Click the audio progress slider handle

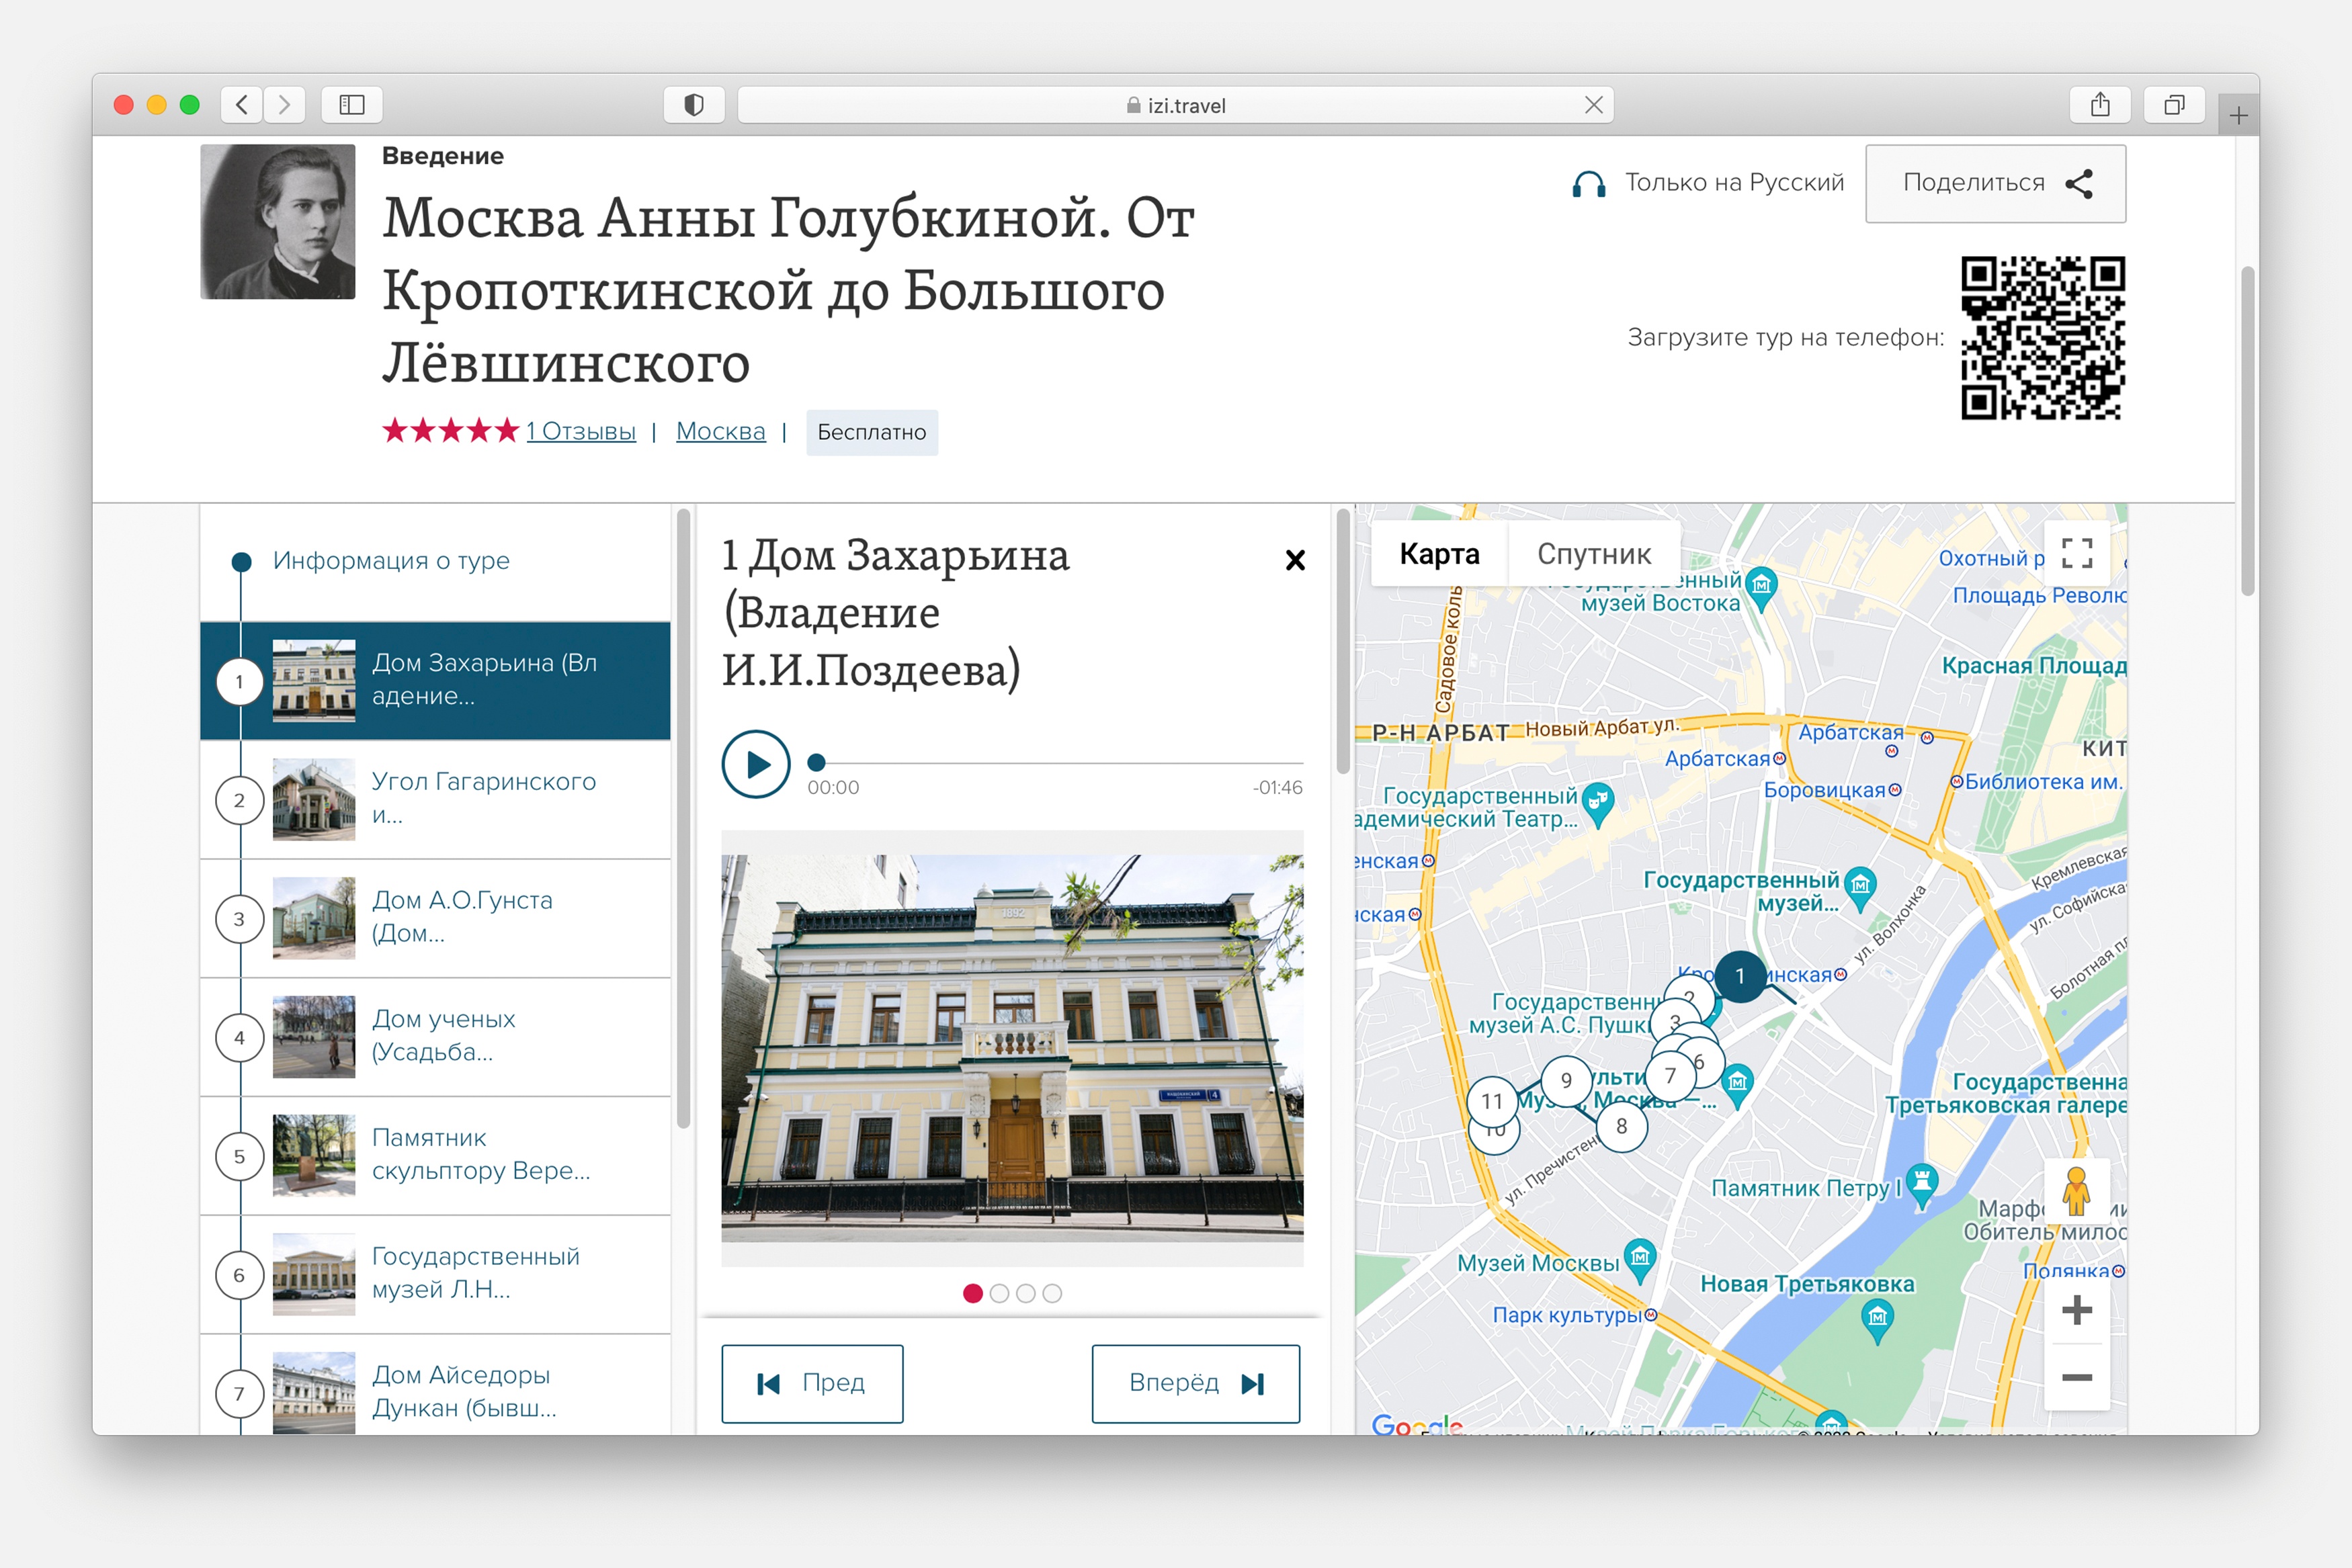816,762
